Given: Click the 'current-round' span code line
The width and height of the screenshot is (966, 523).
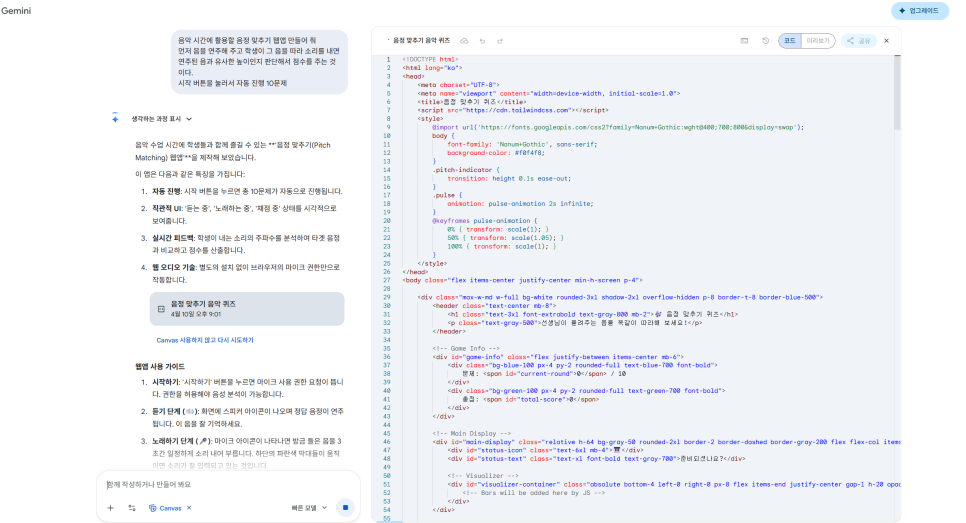Looking at the screenshot, I should 544,374.
